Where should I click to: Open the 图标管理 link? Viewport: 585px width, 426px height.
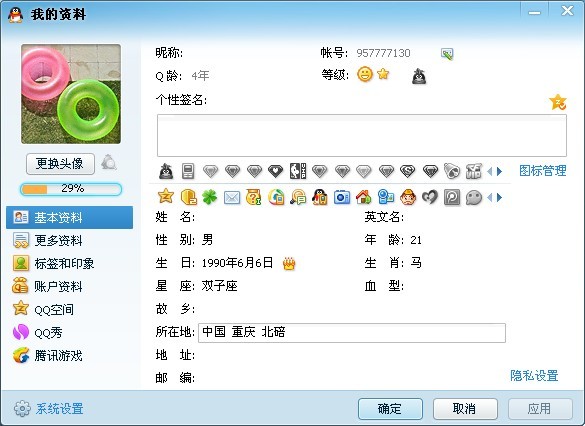(542, 171)
